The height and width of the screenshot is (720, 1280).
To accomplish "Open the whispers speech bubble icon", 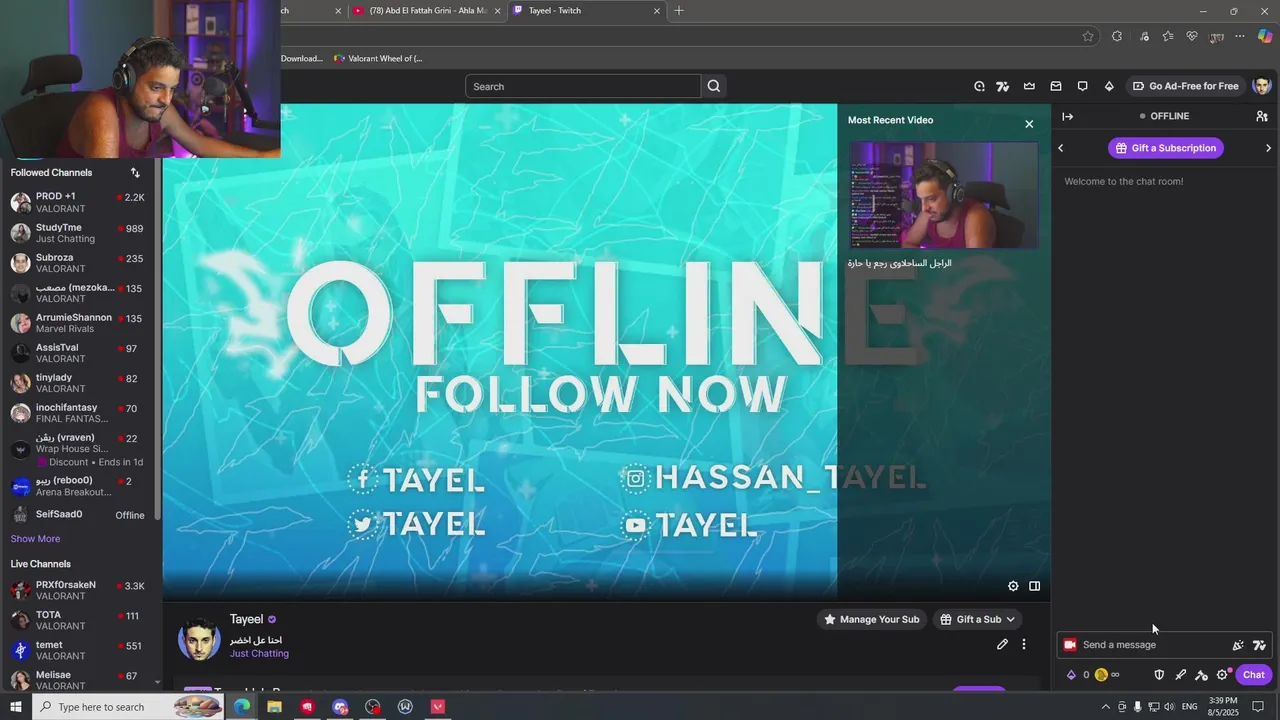I will tap(1082, 86).
